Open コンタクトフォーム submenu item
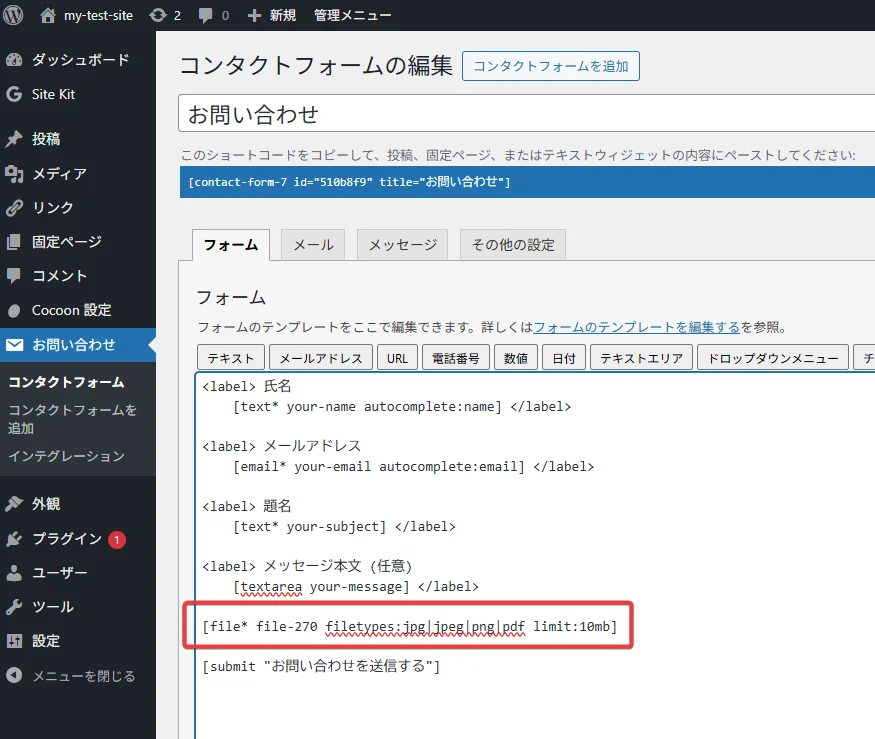The width and height of the screenshot is (875, 739). [66, 382]
